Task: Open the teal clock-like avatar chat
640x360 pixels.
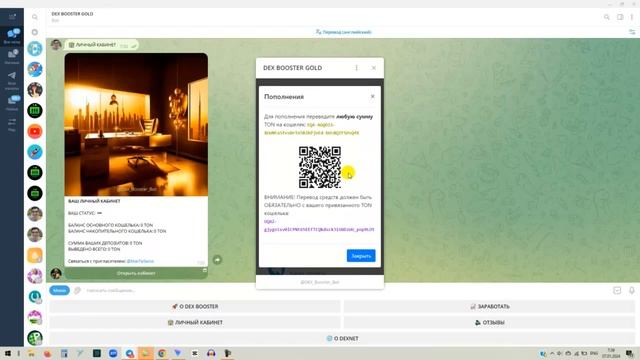Action: pyautogui.click(x=35, y=297)
